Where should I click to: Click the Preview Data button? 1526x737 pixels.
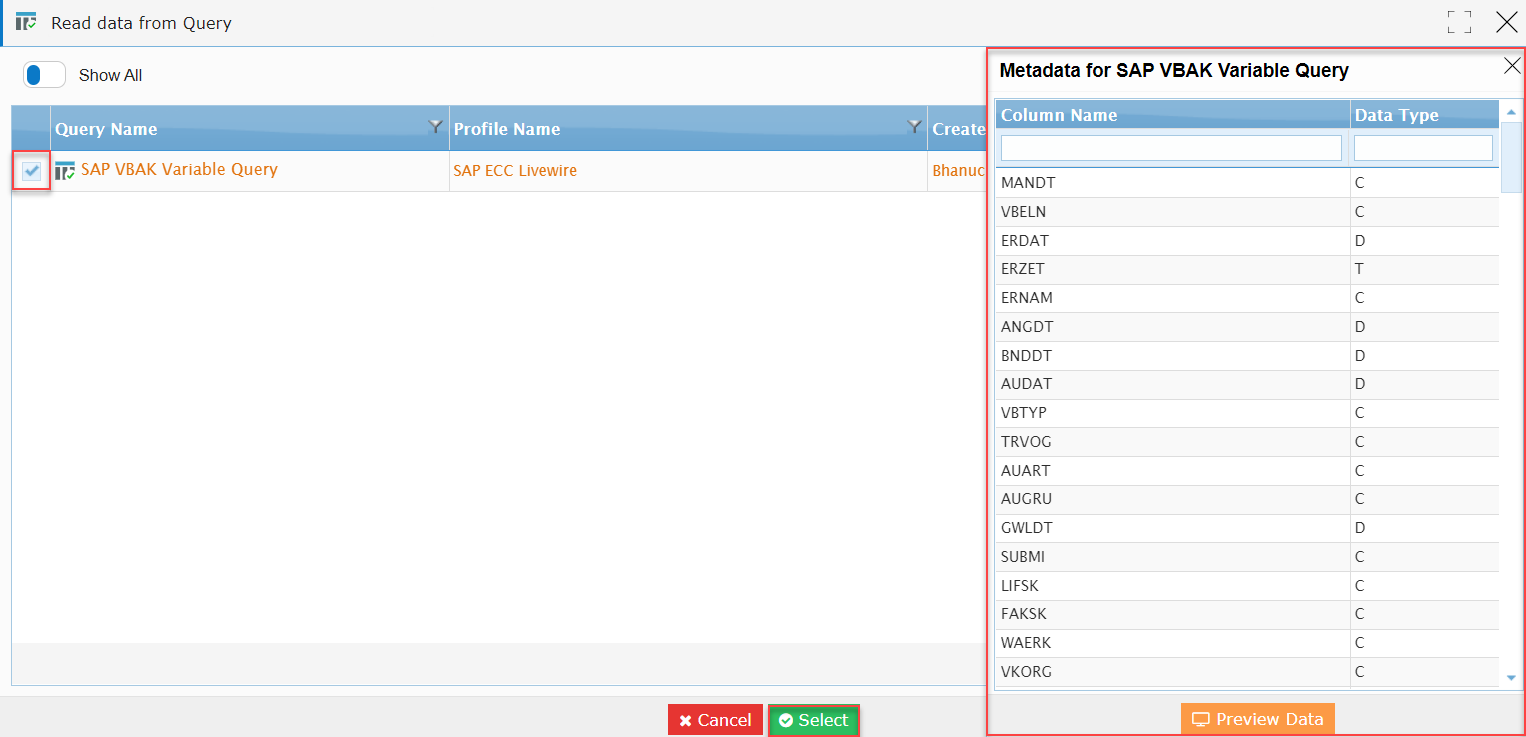(1257, 719)
